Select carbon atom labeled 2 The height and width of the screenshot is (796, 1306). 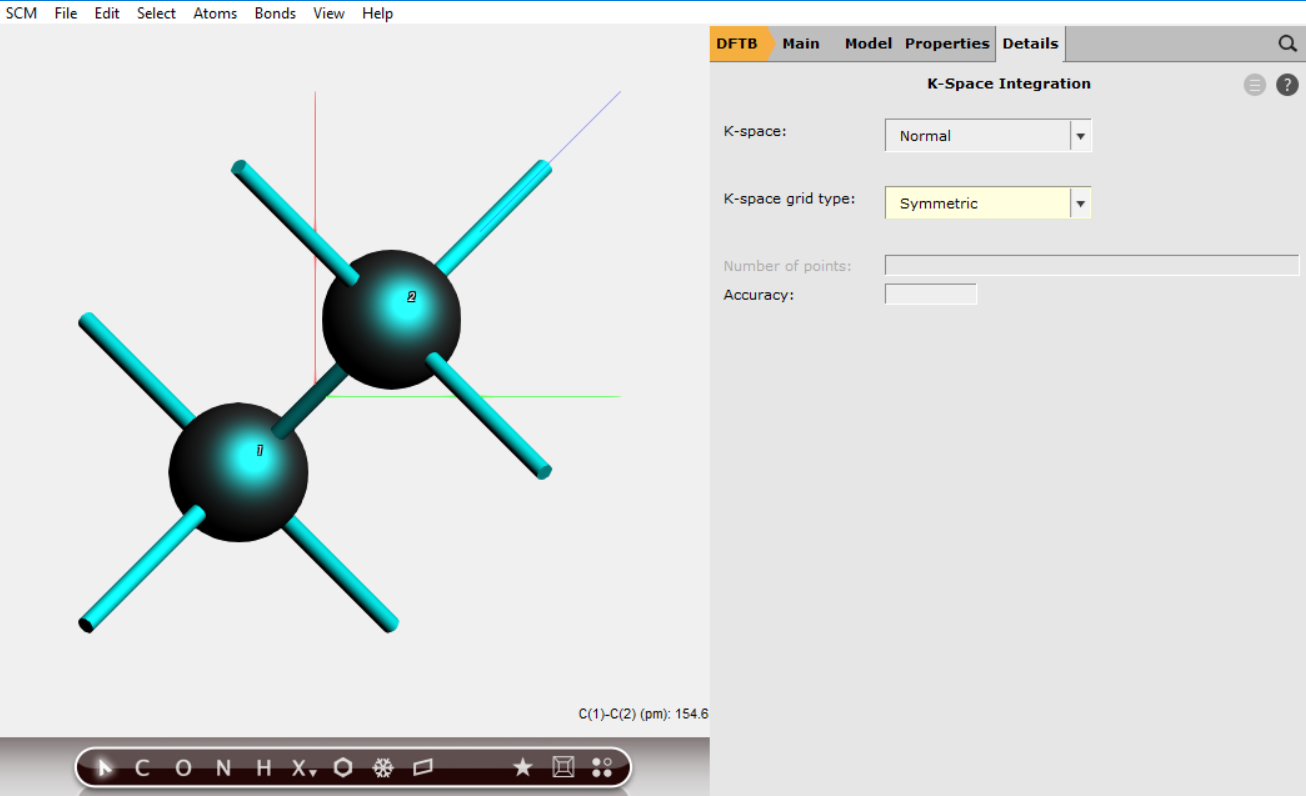(x=391, y=319)
